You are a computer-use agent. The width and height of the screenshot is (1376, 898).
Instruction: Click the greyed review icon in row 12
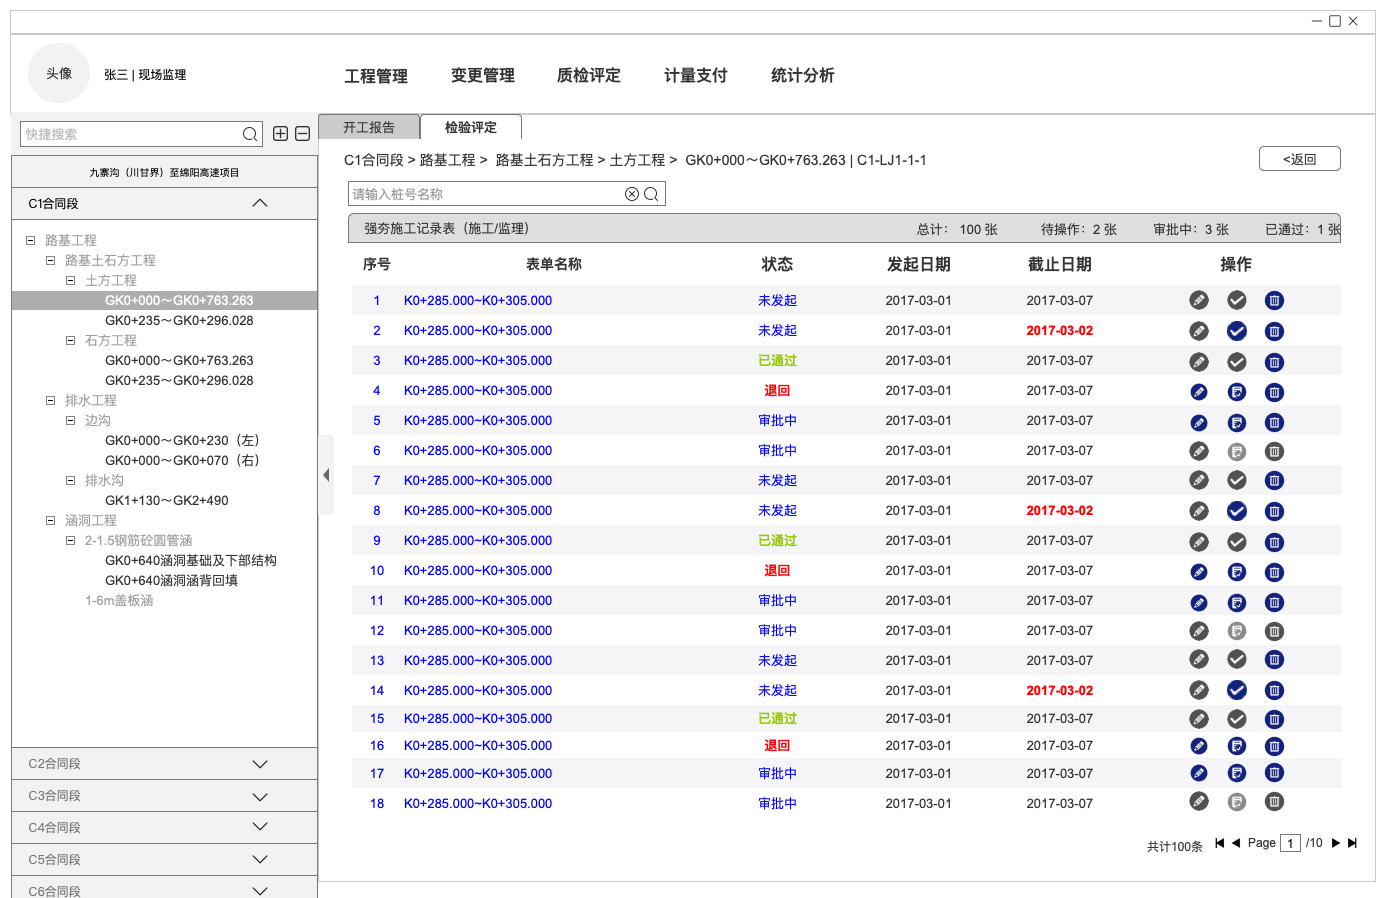coord(1237,631)
